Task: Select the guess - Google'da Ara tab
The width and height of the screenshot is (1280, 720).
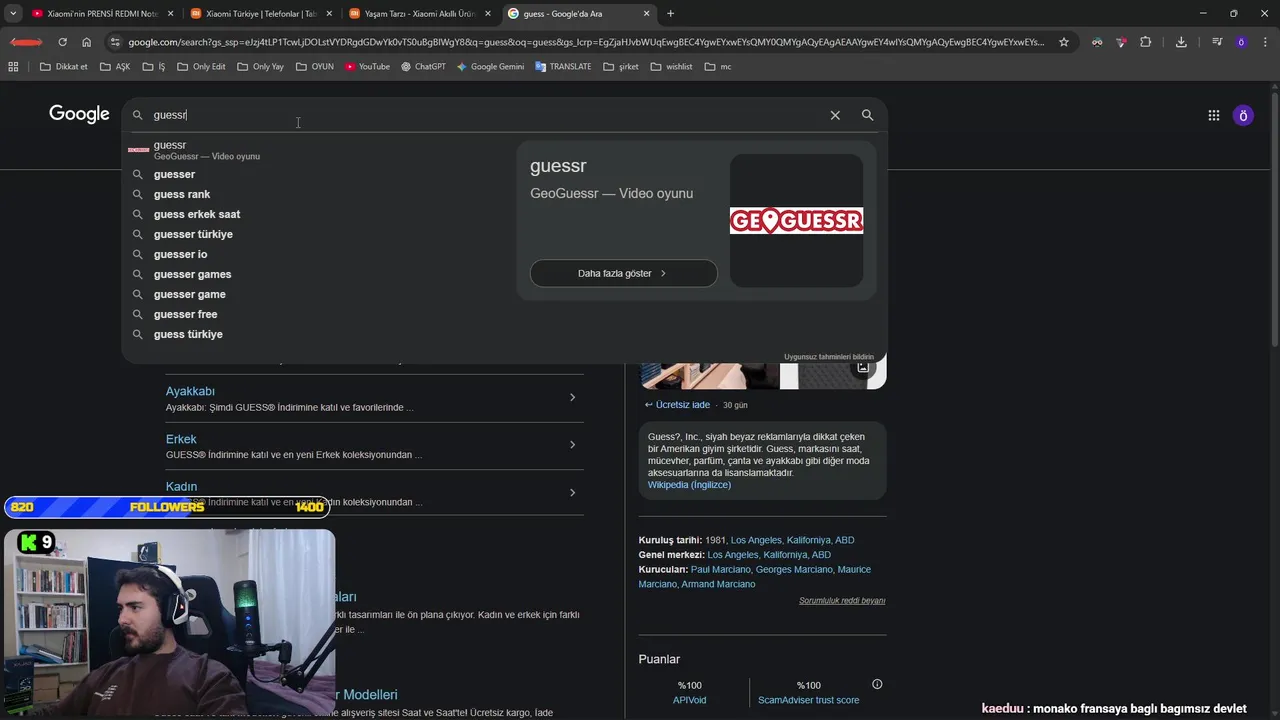Action: click(579, 14)
